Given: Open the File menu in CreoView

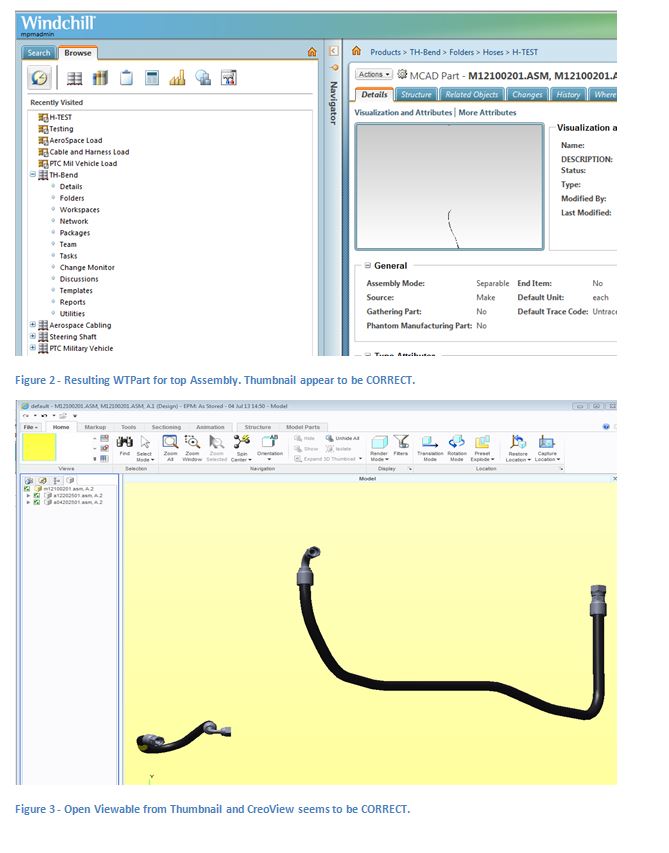Looking at the screenshot, I should 31,427.
